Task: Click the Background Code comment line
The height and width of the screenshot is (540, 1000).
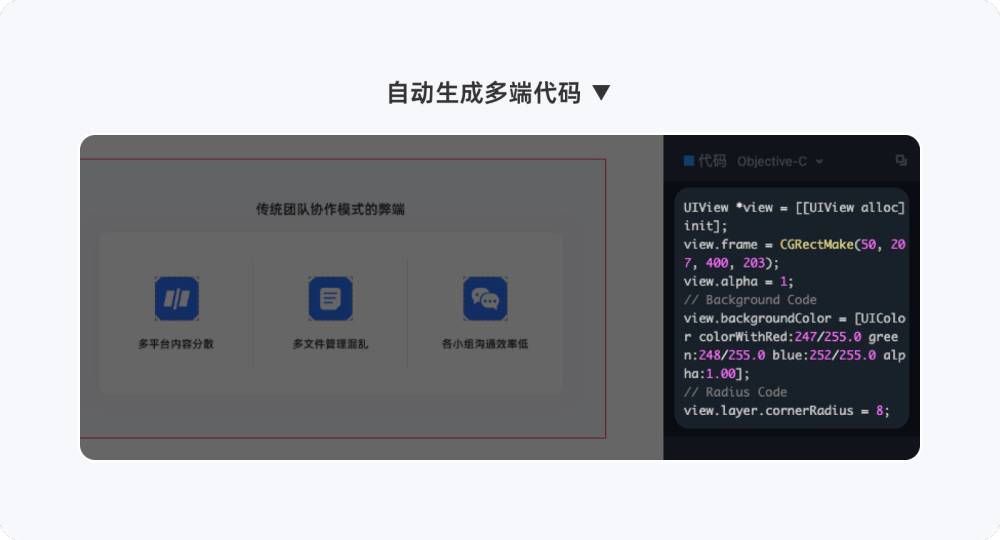Action: pos(750,300)
